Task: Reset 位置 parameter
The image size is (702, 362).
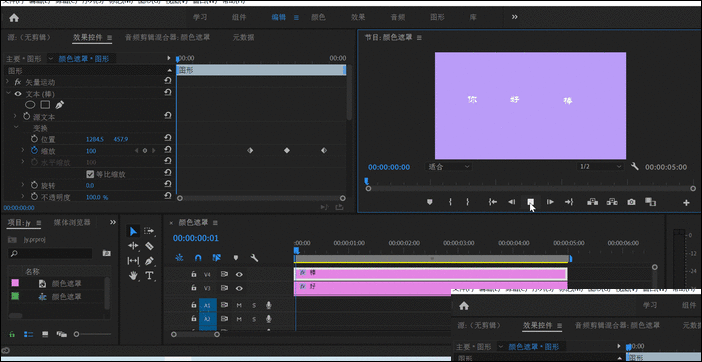Action: click(167, 139)
